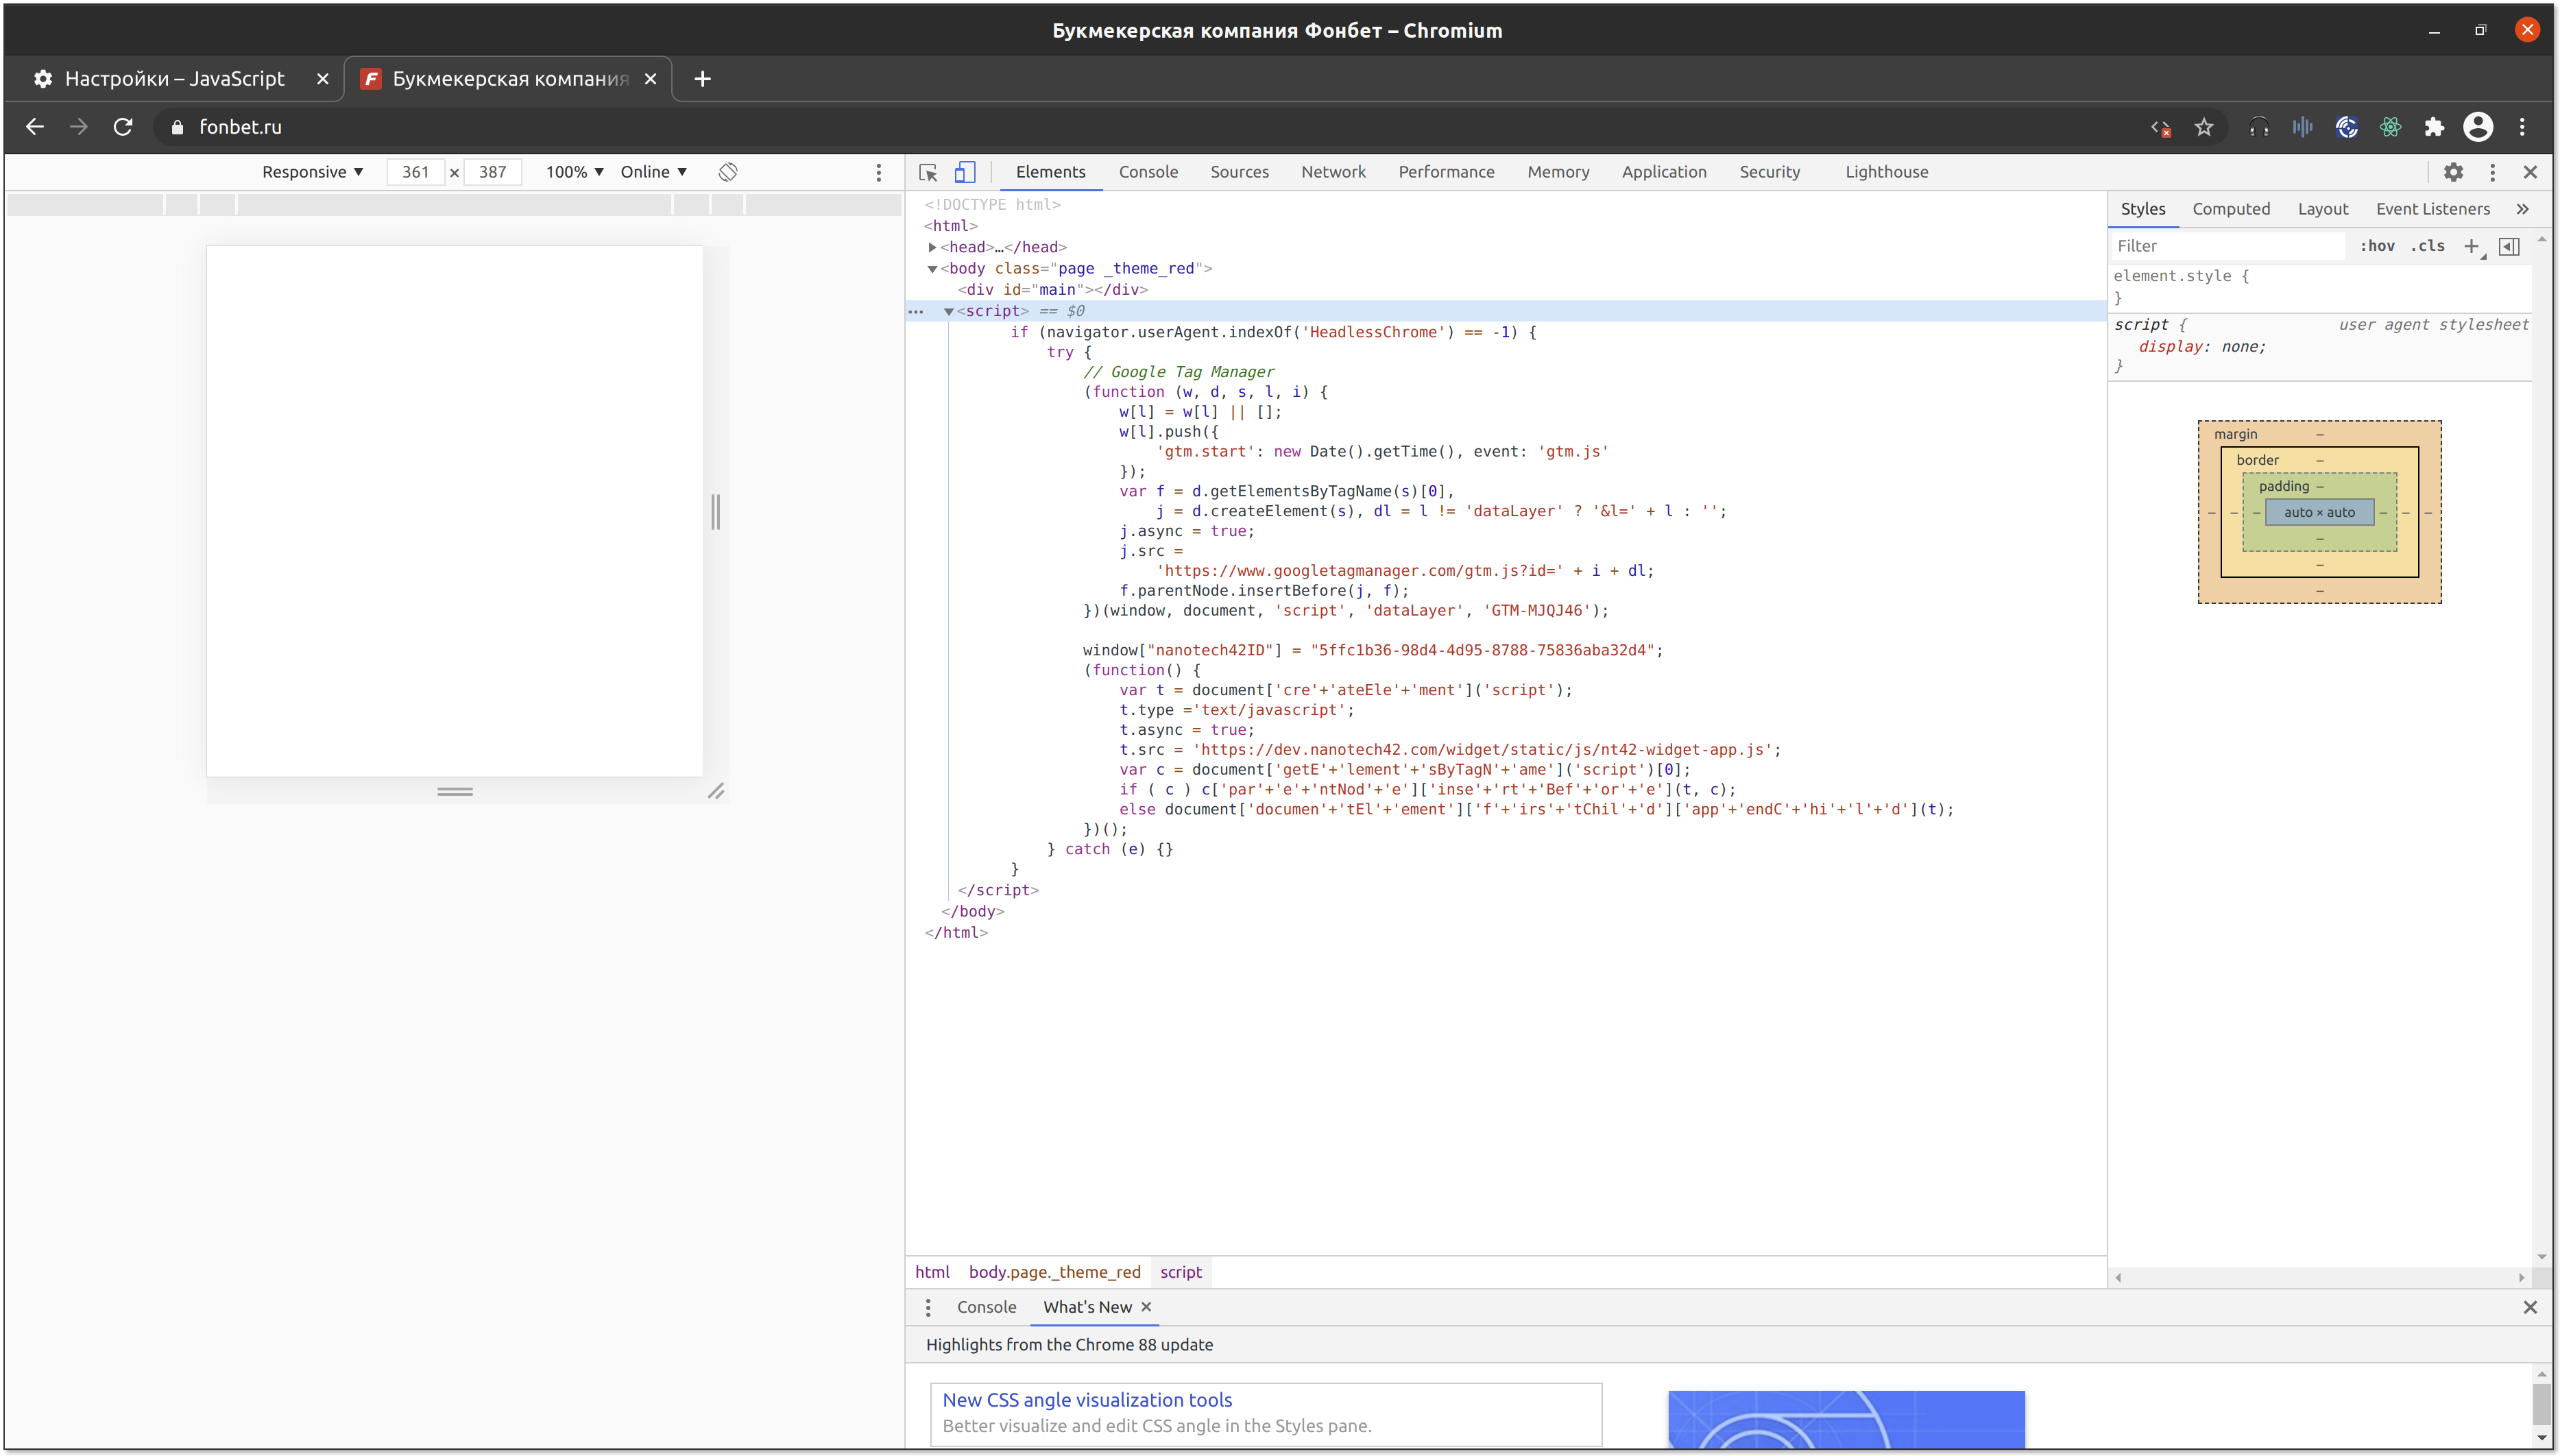Open a new browser tab
2560x1456 pixels.
pos(702,79)
